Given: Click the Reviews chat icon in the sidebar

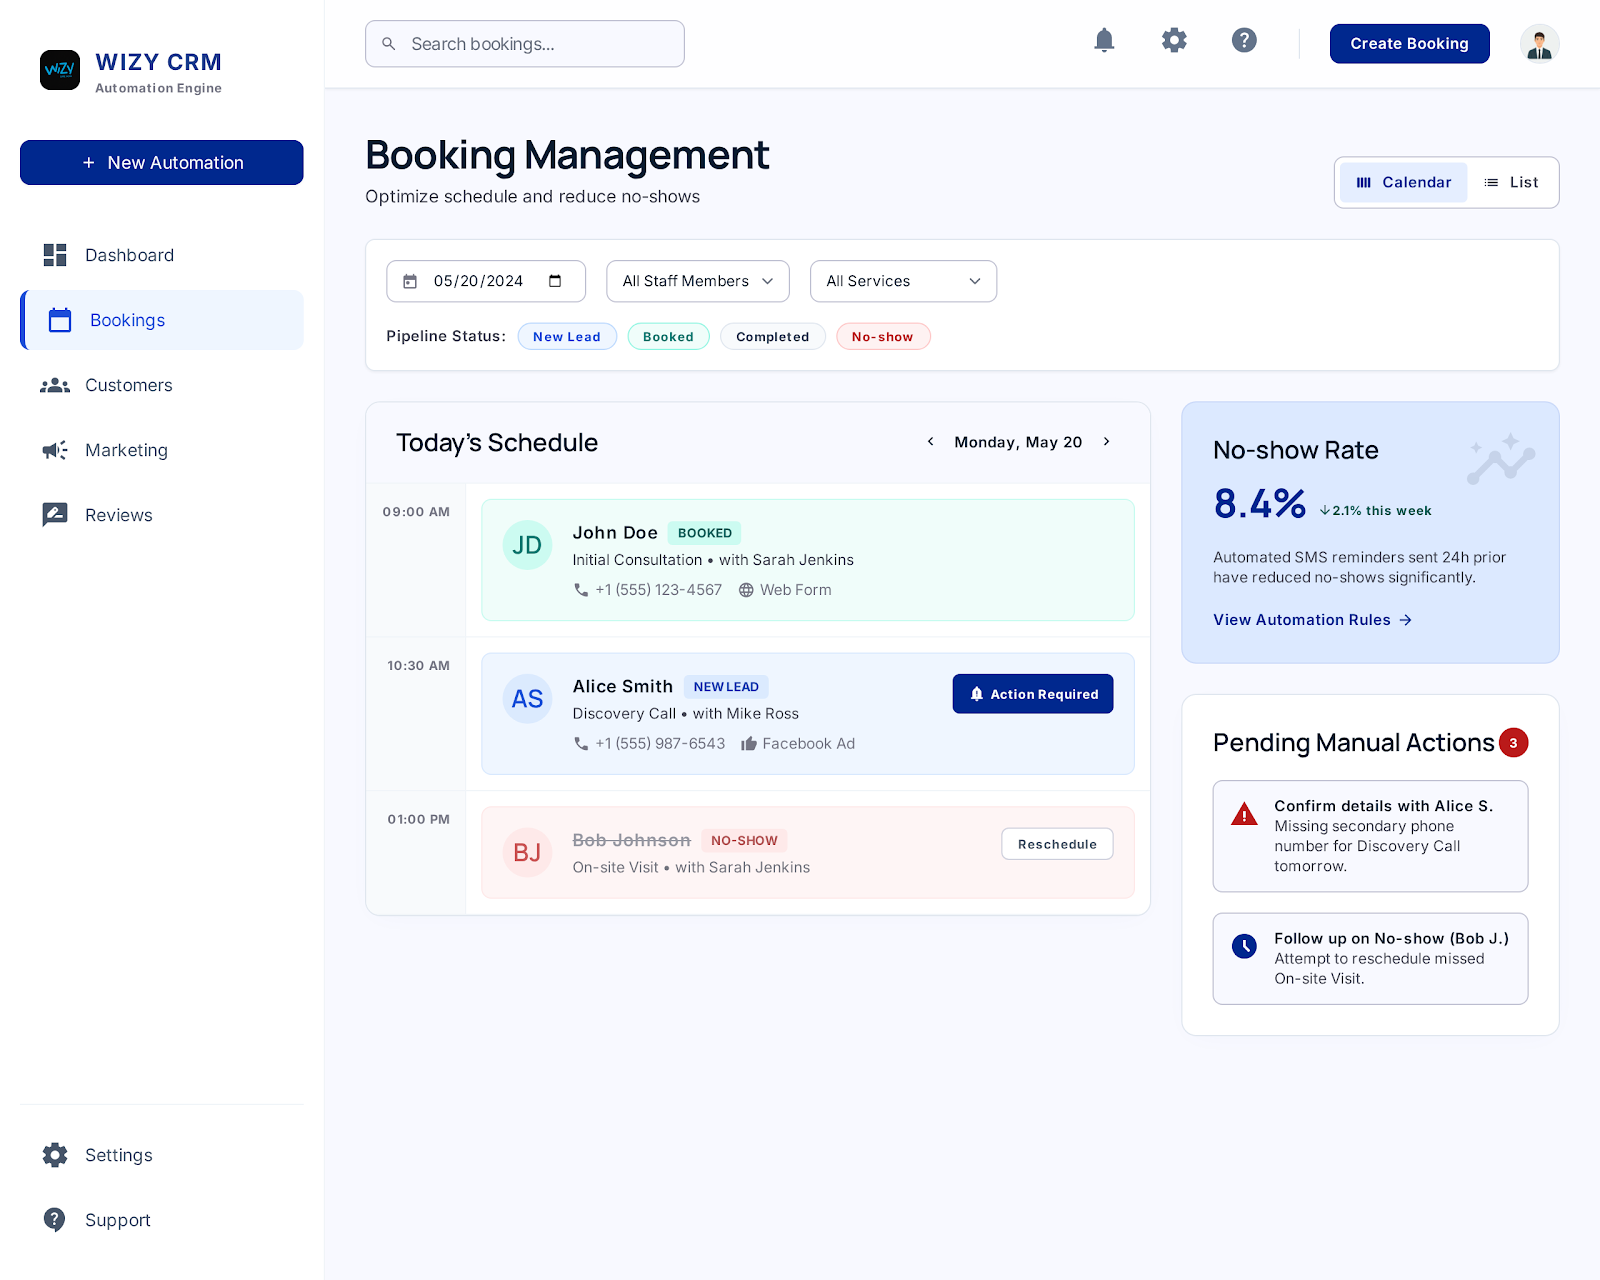Looking at the screenshot, I should coord(55,514).
